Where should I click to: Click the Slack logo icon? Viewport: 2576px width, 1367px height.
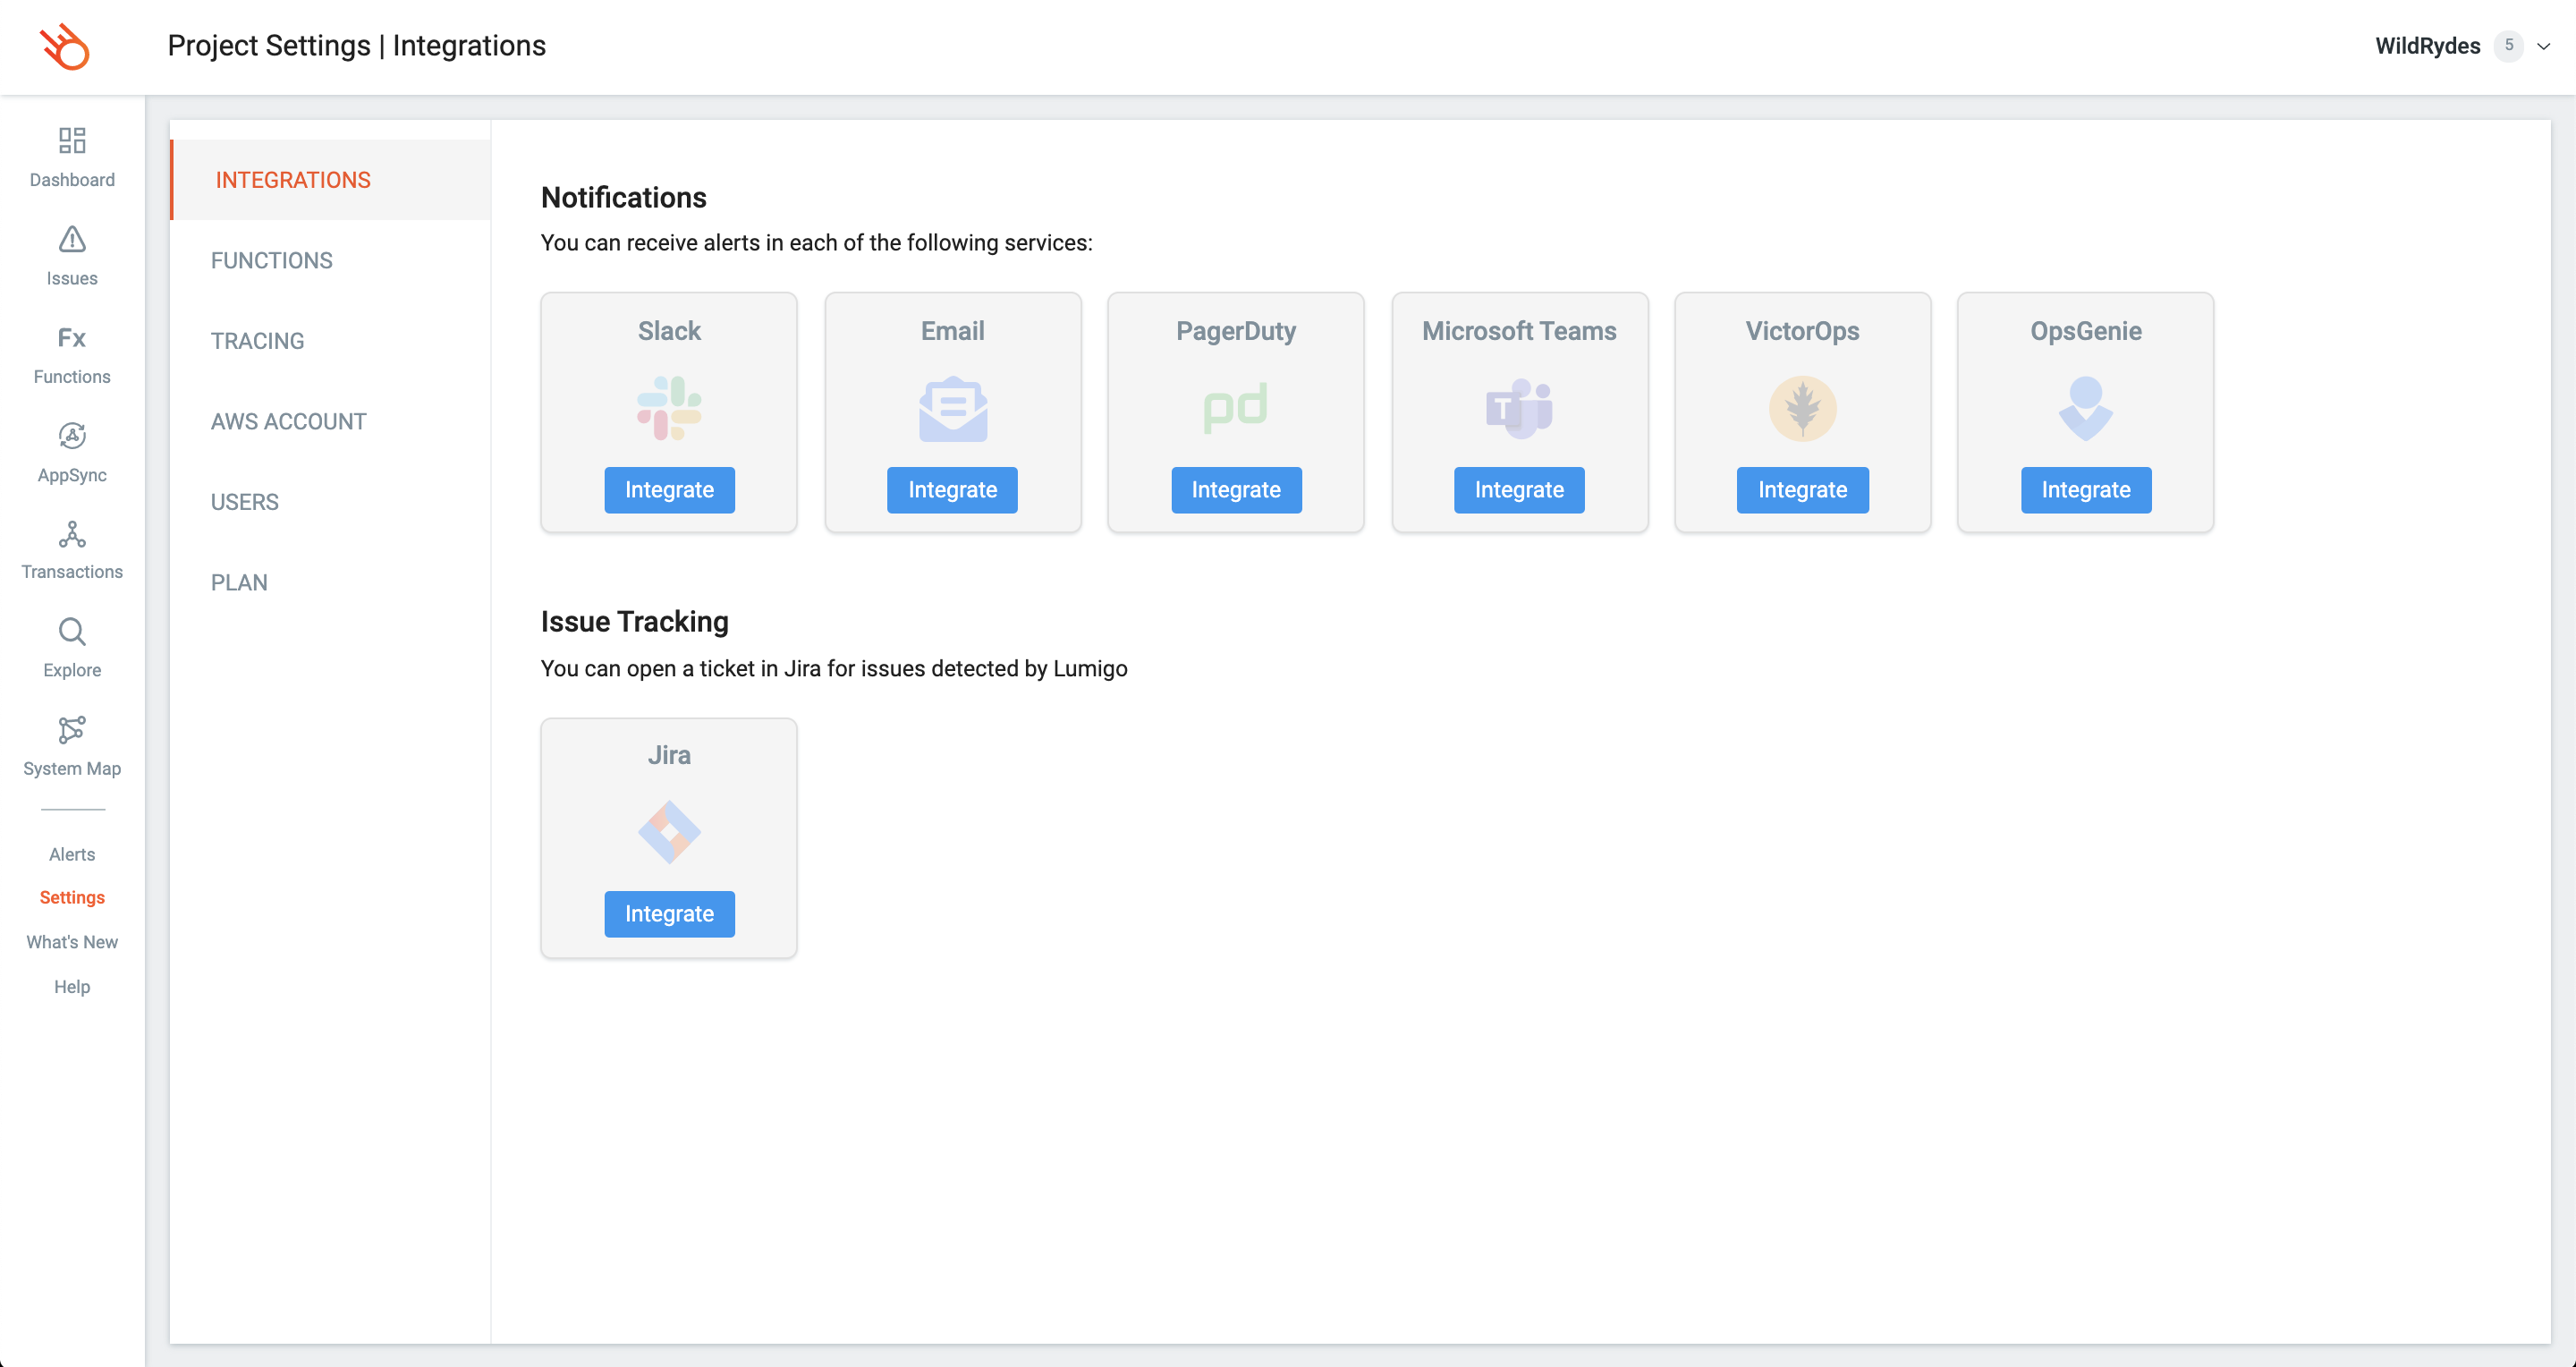coord(669,408)
